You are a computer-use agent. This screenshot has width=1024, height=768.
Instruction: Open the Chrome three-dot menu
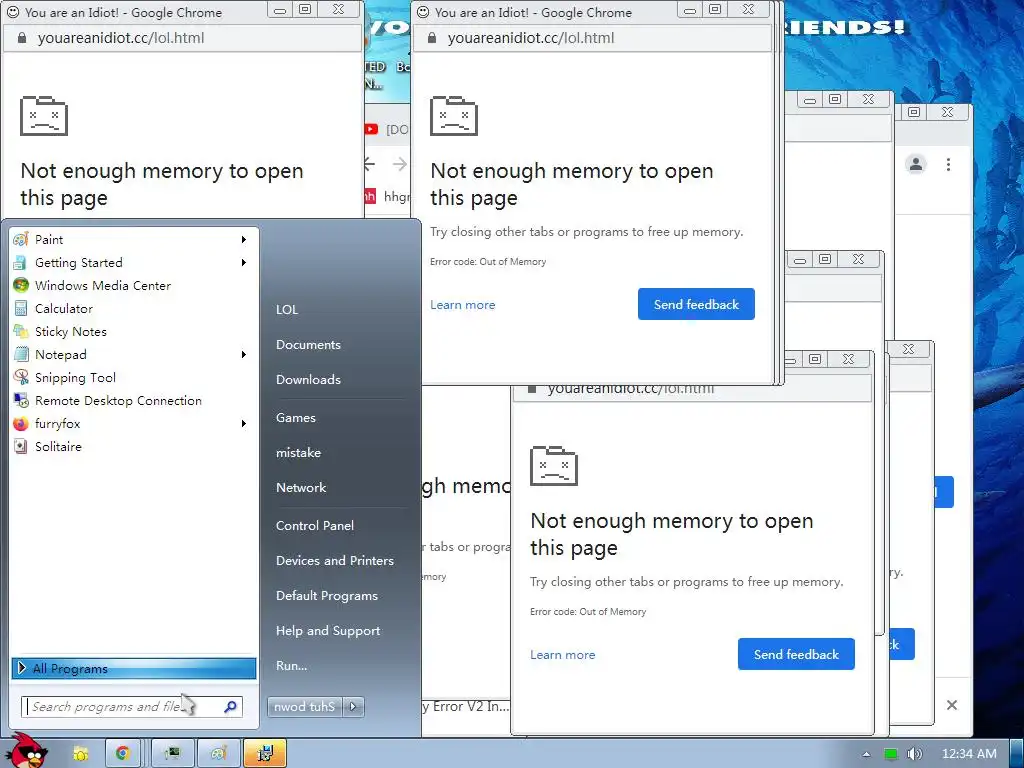(x=948, y=165)
